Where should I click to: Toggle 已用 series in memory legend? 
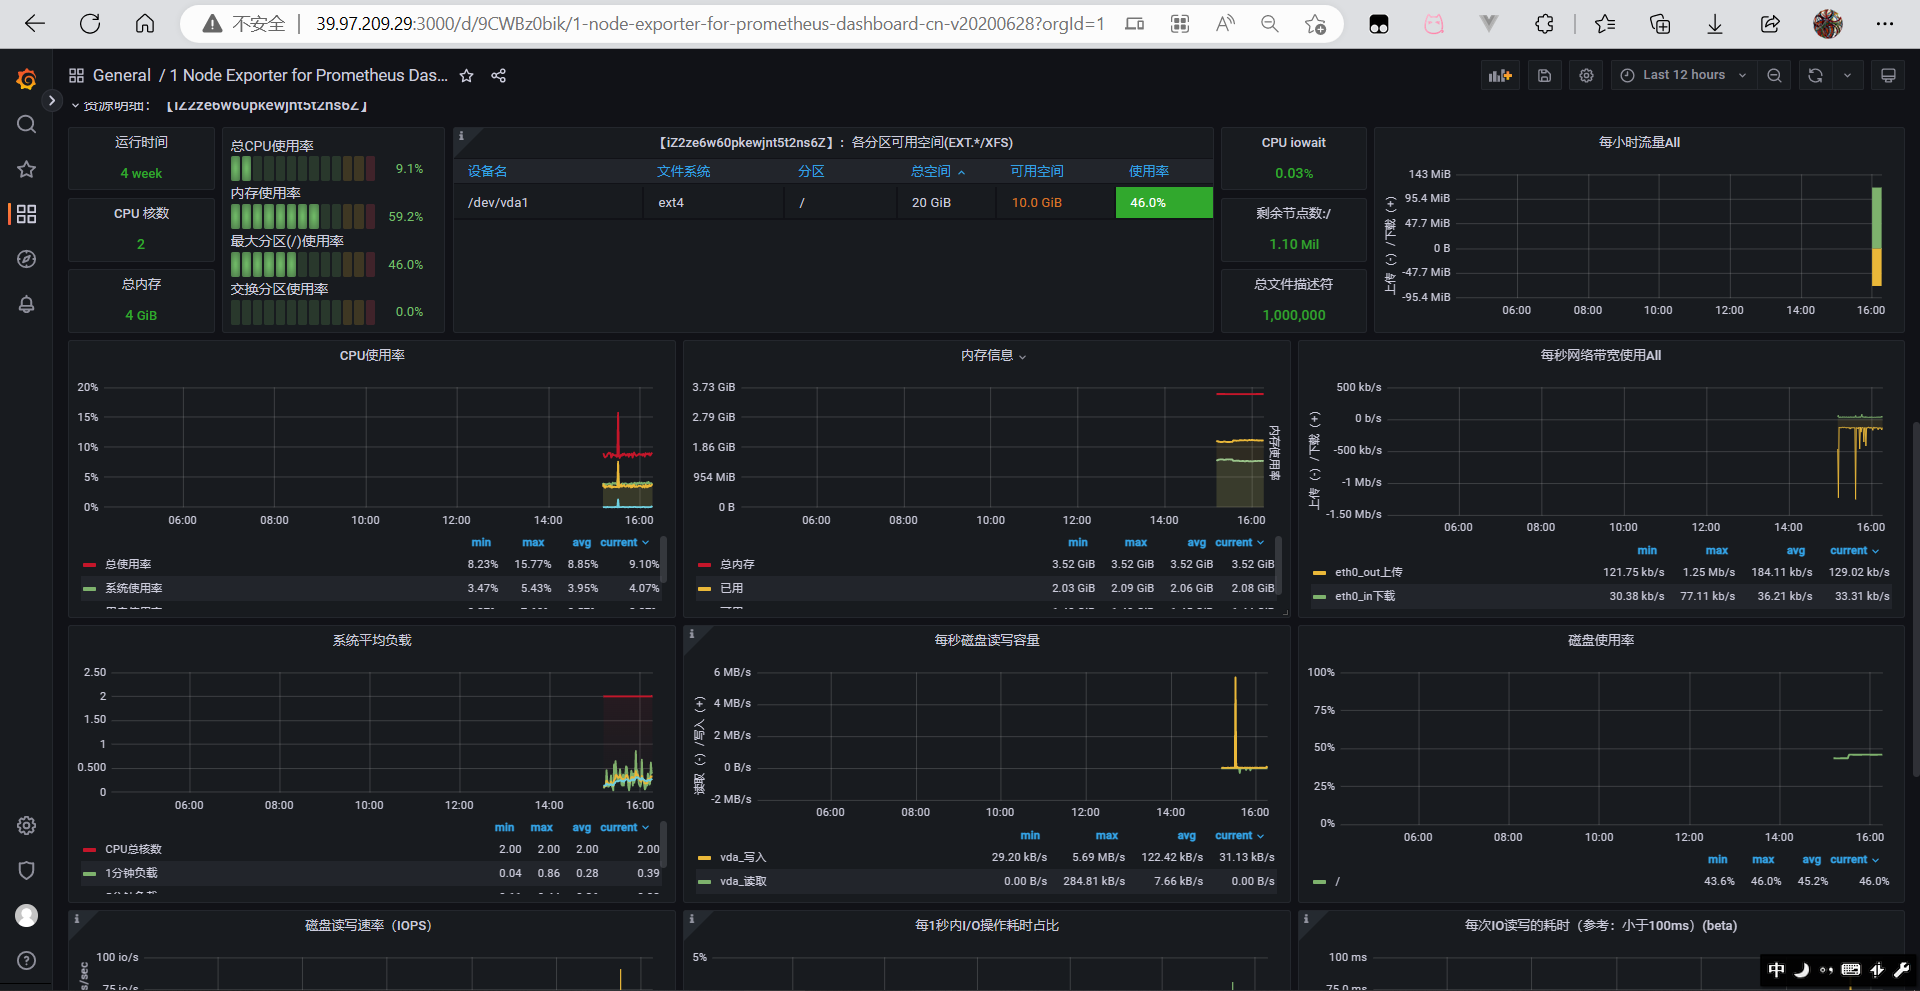pyautogui.click(x=731, y=589)
